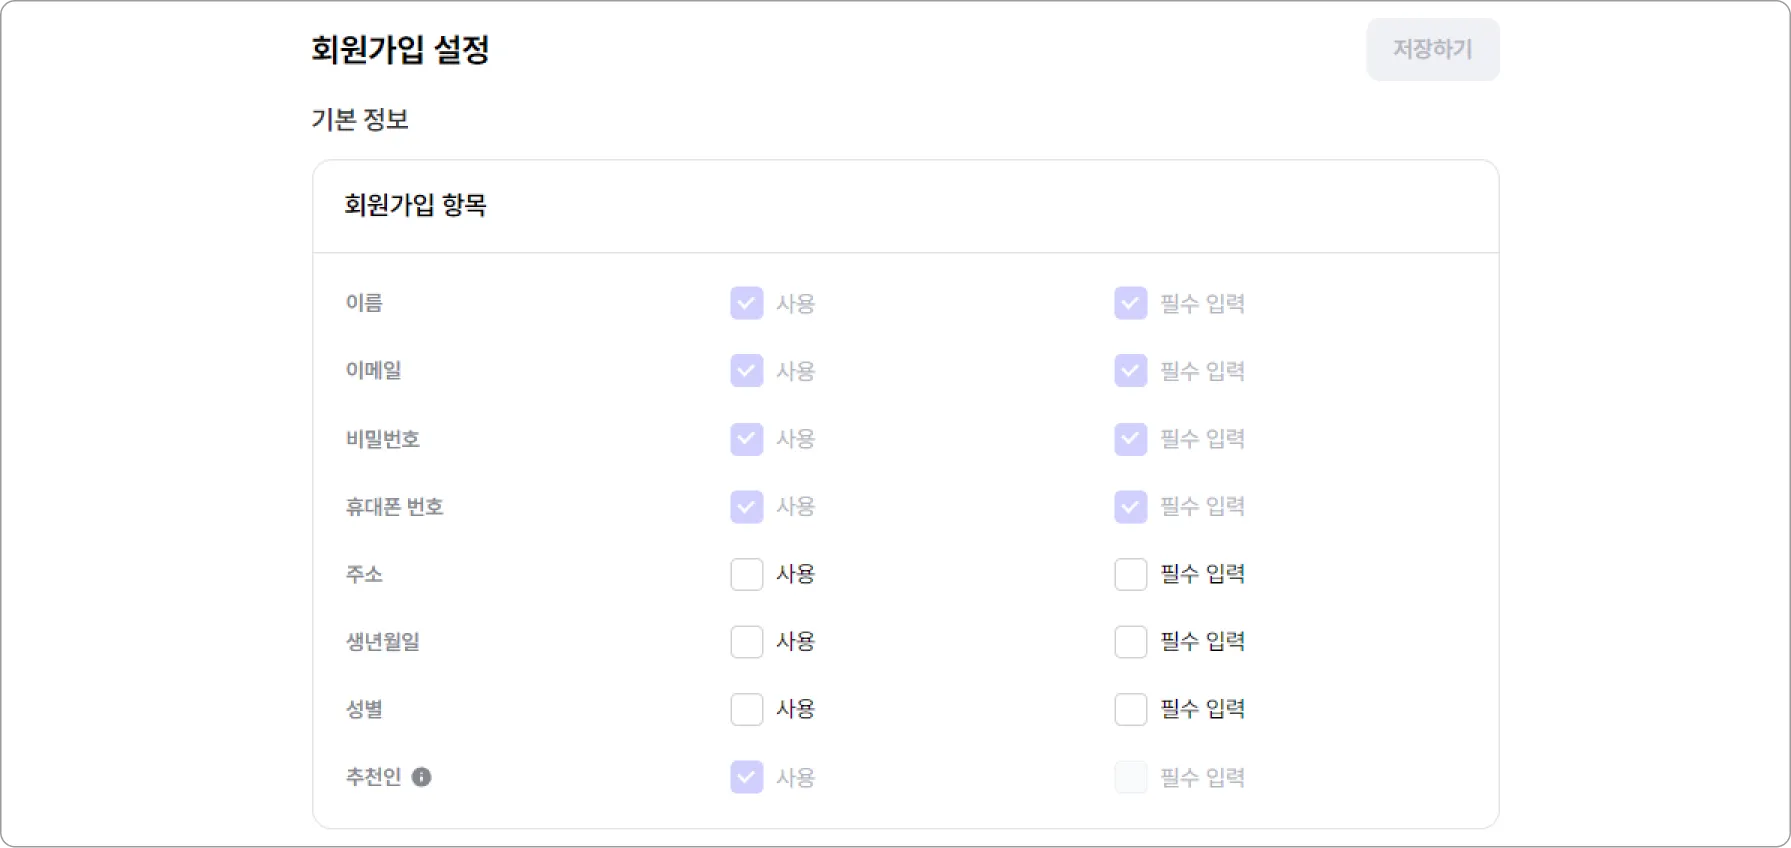This screenshot has width=1791, height=848.
Task: Click the 회원가입 항목 section header
Action: [x=416, y=206]
